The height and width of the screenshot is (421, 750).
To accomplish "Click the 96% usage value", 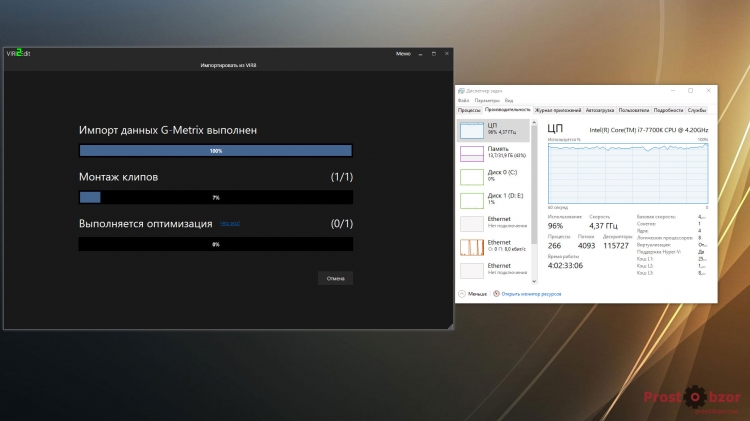I will coord(555,226).
